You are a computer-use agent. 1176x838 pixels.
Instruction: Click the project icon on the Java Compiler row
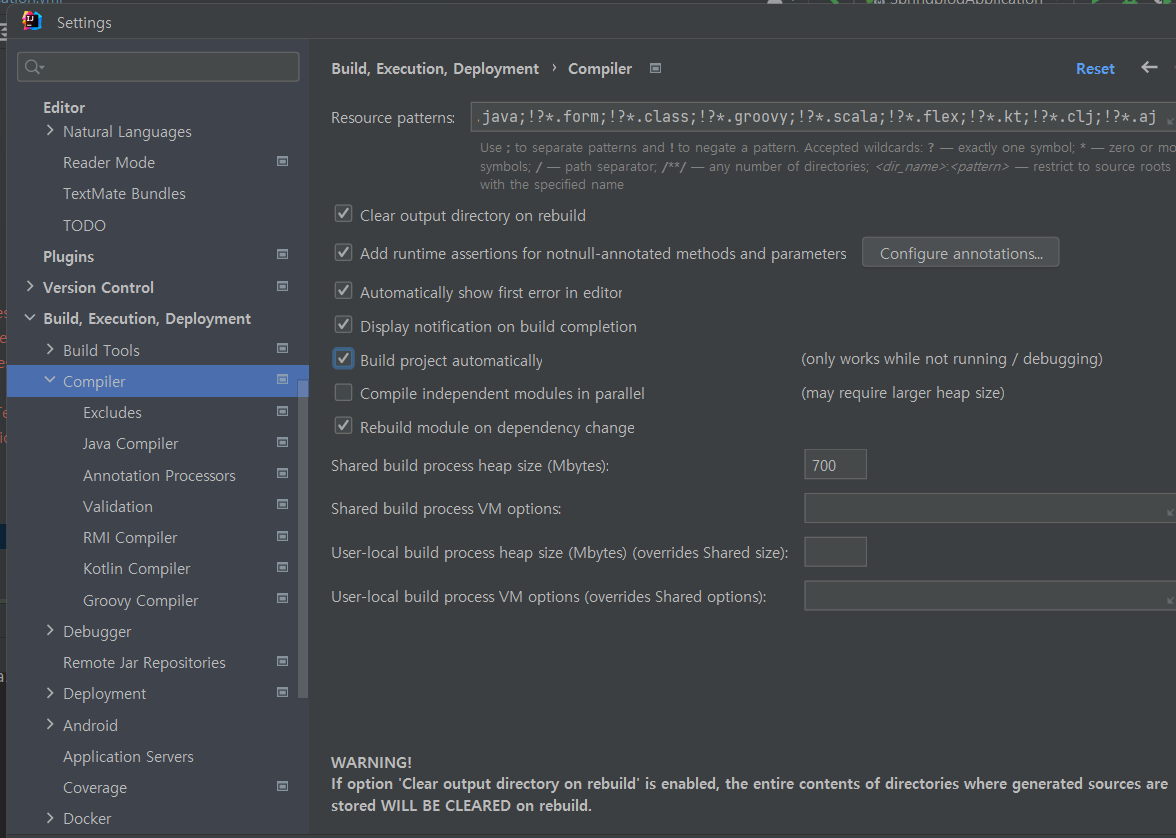283,443
